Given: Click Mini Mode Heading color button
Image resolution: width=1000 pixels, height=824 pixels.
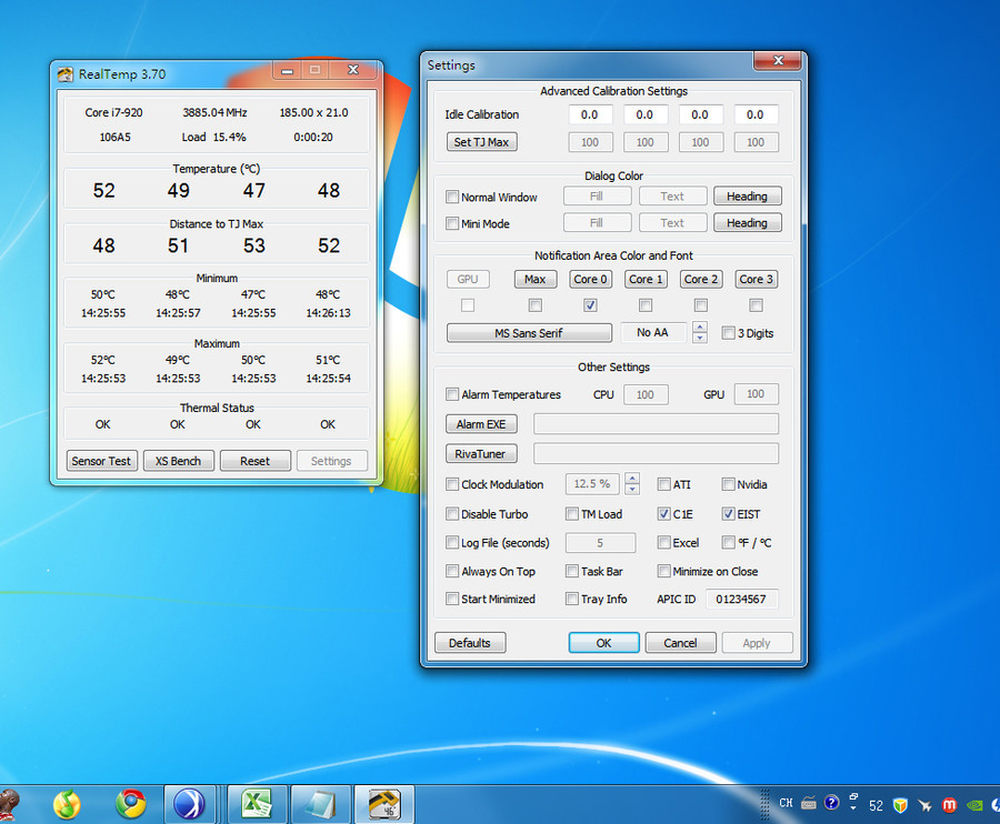Looking at the screenshot, I should (747, 223).
